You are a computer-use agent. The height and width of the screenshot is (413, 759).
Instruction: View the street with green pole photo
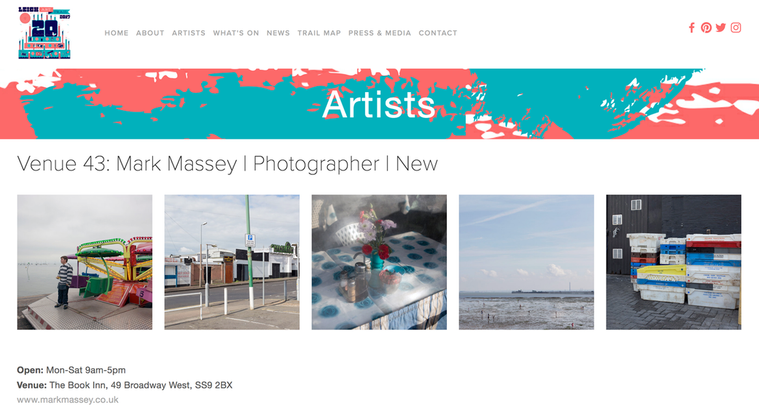[232, 262]
